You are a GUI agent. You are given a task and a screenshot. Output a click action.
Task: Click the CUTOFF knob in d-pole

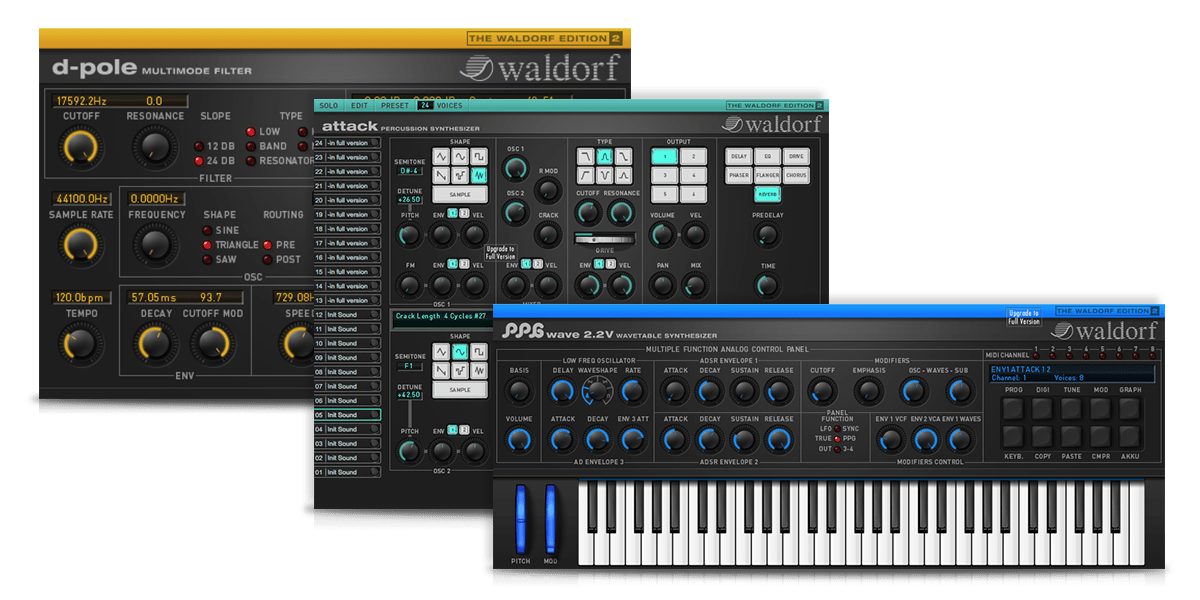[x=81, y=148]
